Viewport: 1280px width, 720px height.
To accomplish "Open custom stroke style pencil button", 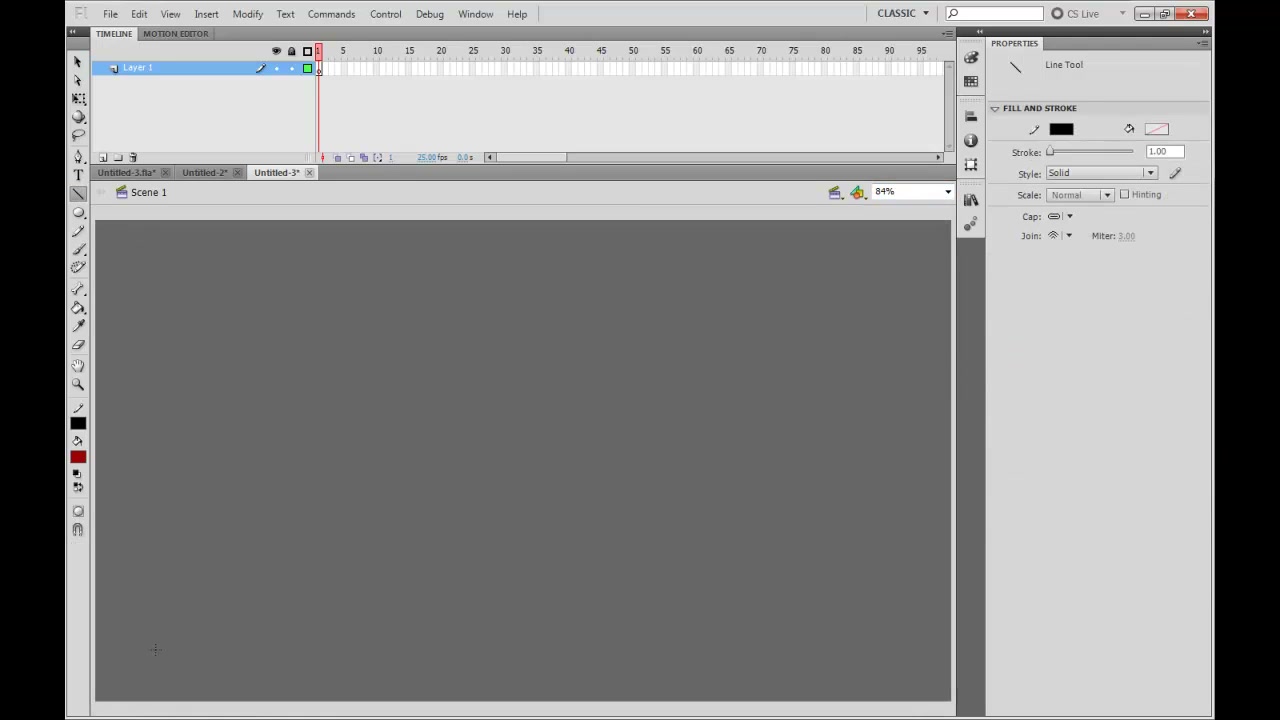I will pos(1175,173).
